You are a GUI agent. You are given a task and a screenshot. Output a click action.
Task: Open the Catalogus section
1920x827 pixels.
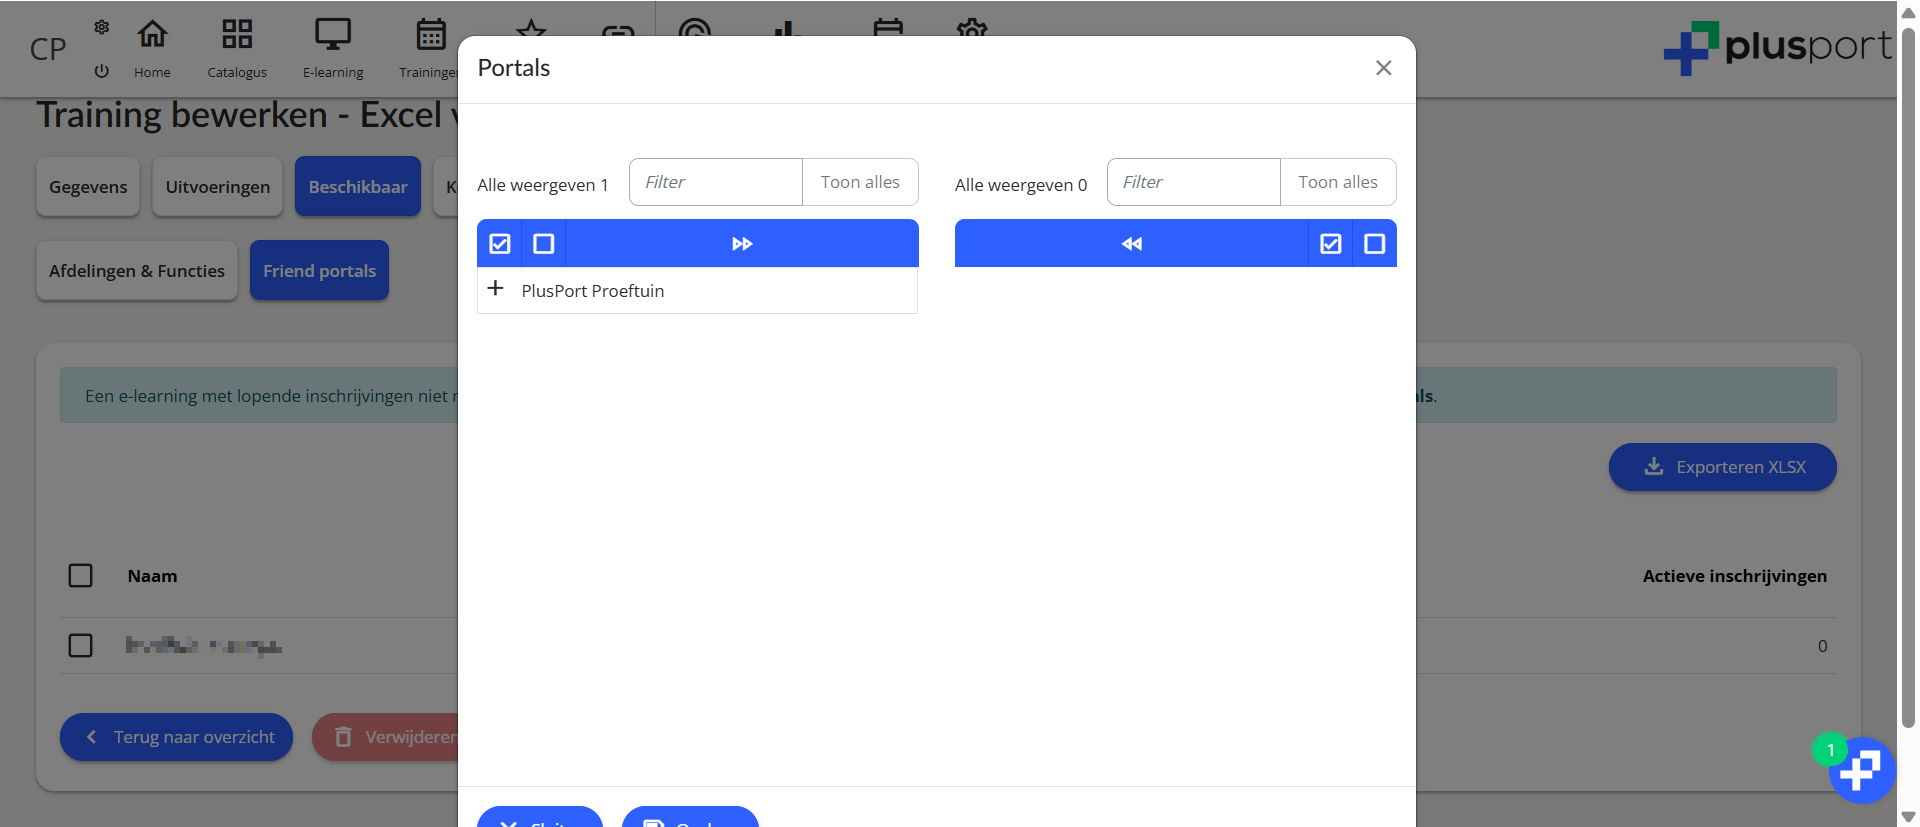237,48
